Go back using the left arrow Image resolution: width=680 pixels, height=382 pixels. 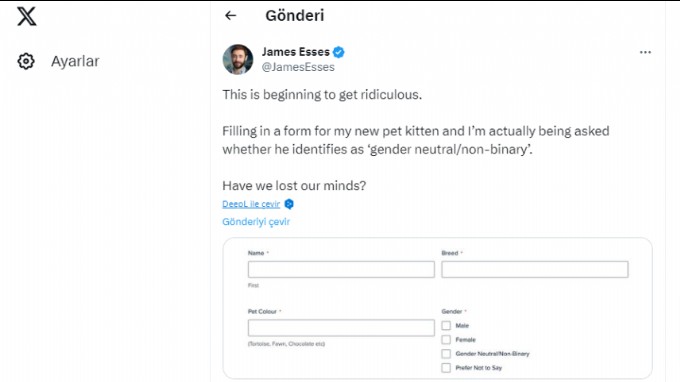coord(231,16)
